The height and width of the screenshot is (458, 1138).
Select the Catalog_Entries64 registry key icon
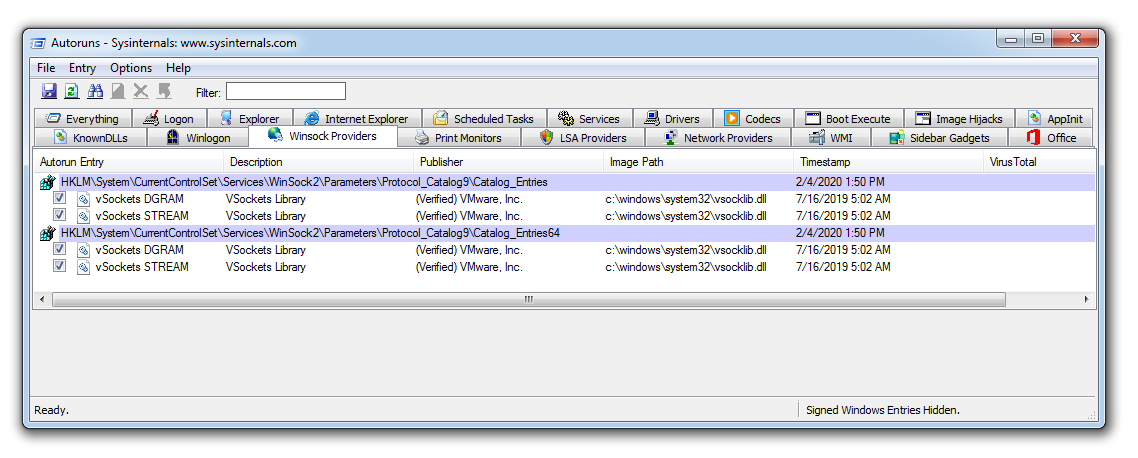(47, 233)
